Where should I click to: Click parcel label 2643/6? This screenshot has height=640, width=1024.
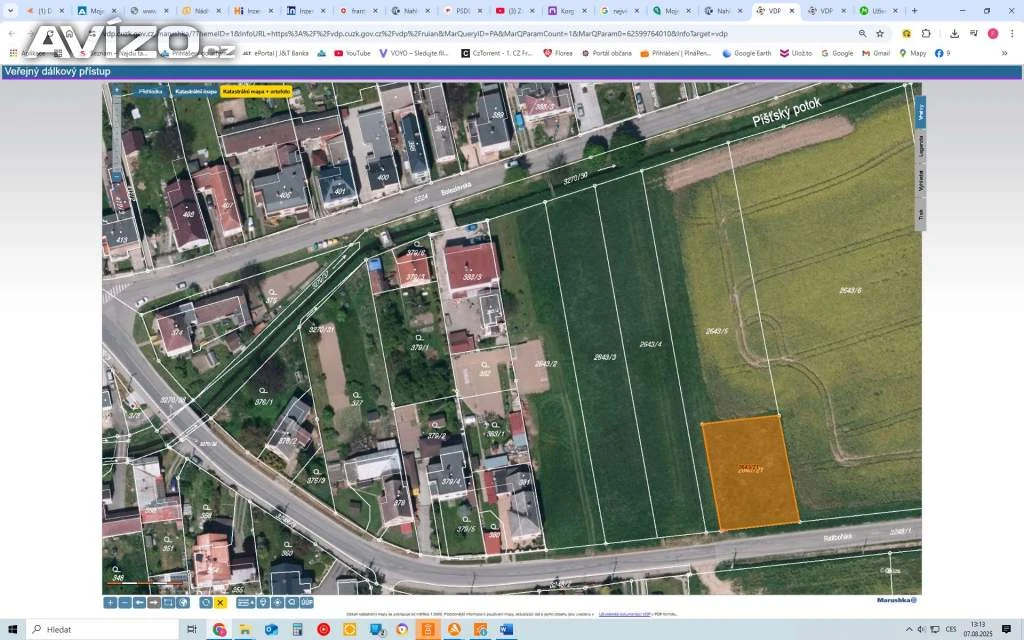click(850, 291)
